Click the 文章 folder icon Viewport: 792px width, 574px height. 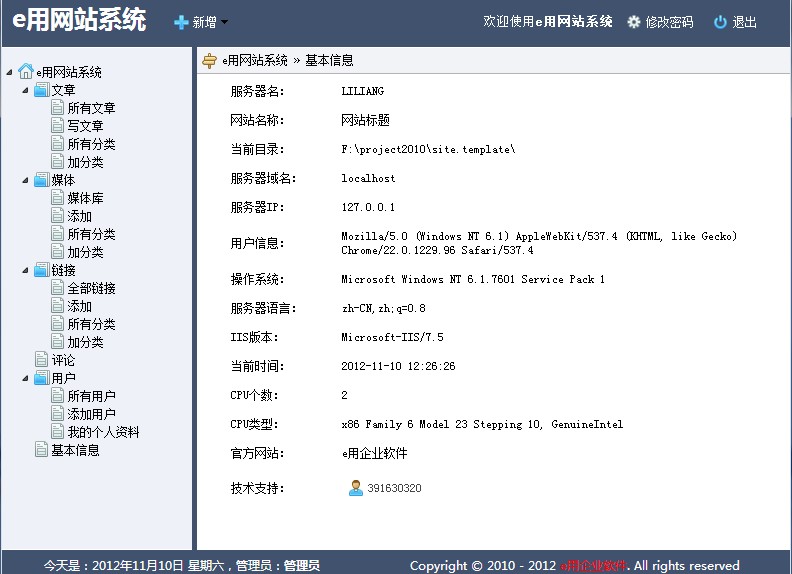pos(42,90)
